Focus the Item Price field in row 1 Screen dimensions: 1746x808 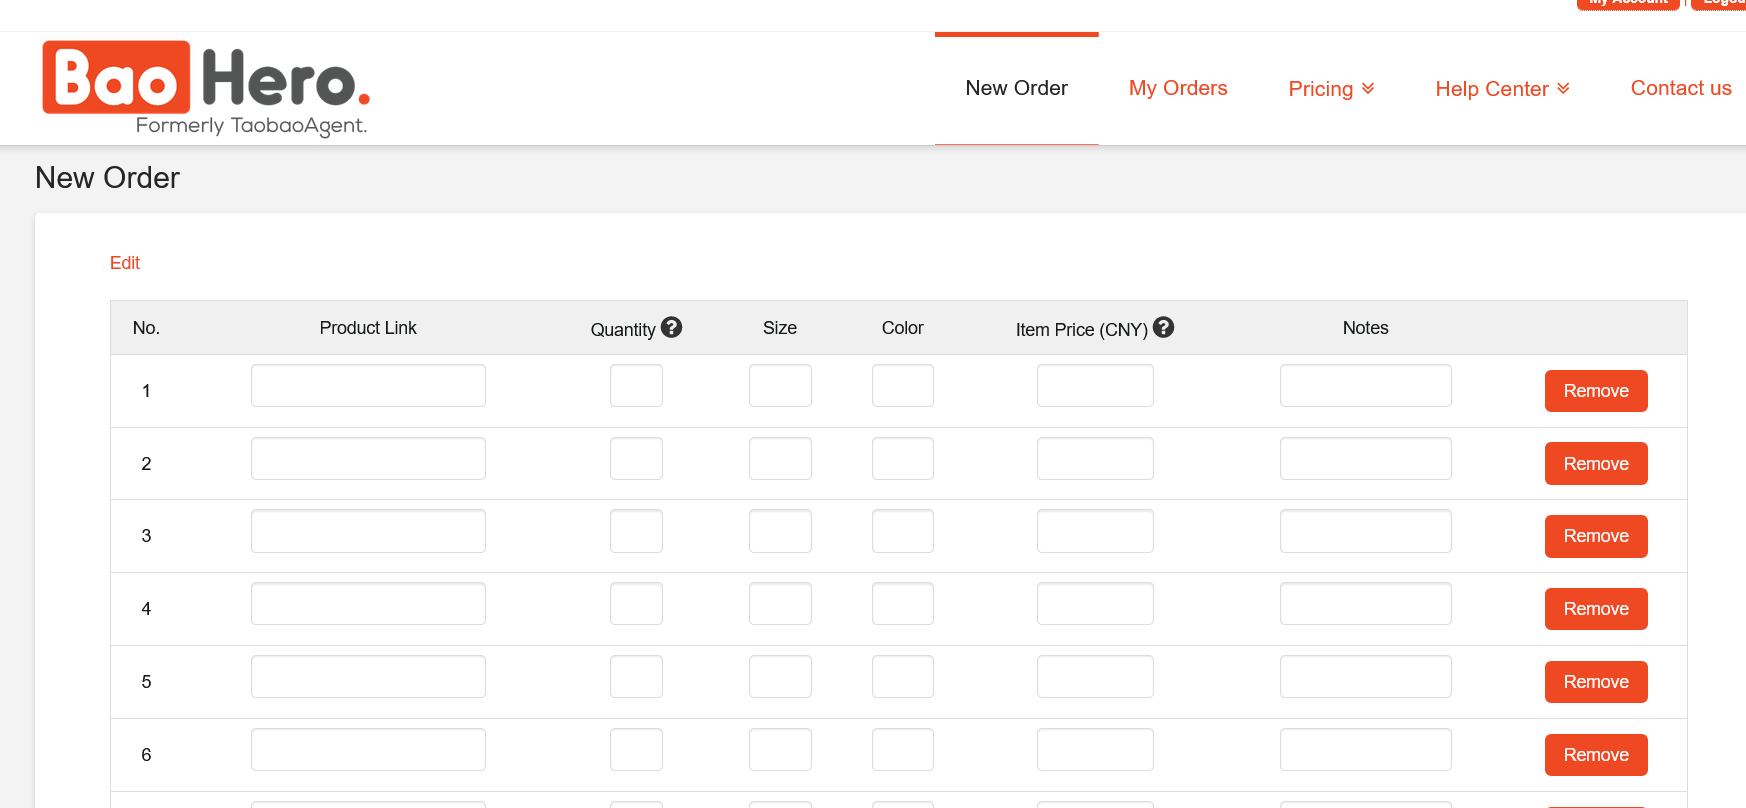point(1095,386)
